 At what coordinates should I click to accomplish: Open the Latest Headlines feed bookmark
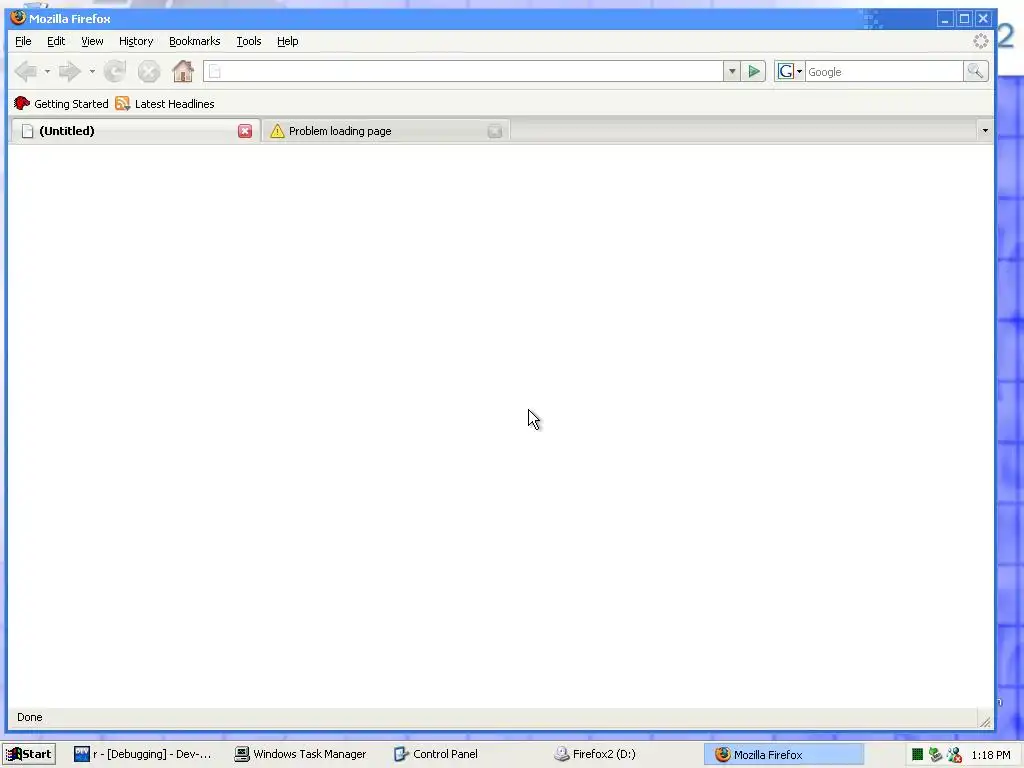click(165, 104)
